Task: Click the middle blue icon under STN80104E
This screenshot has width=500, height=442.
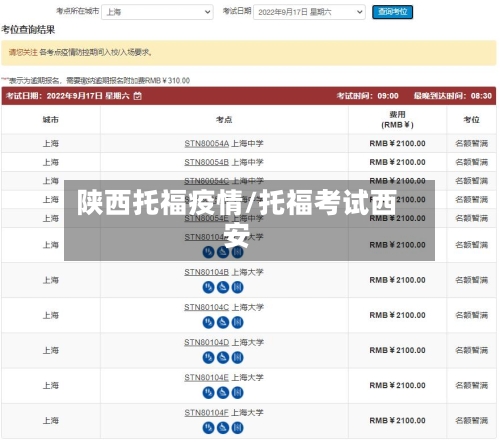Action: 223,393
